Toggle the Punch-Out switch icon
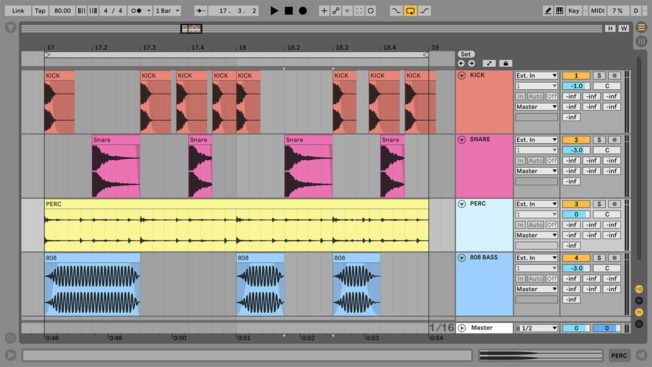652x367 pixels. click(424, 11)
